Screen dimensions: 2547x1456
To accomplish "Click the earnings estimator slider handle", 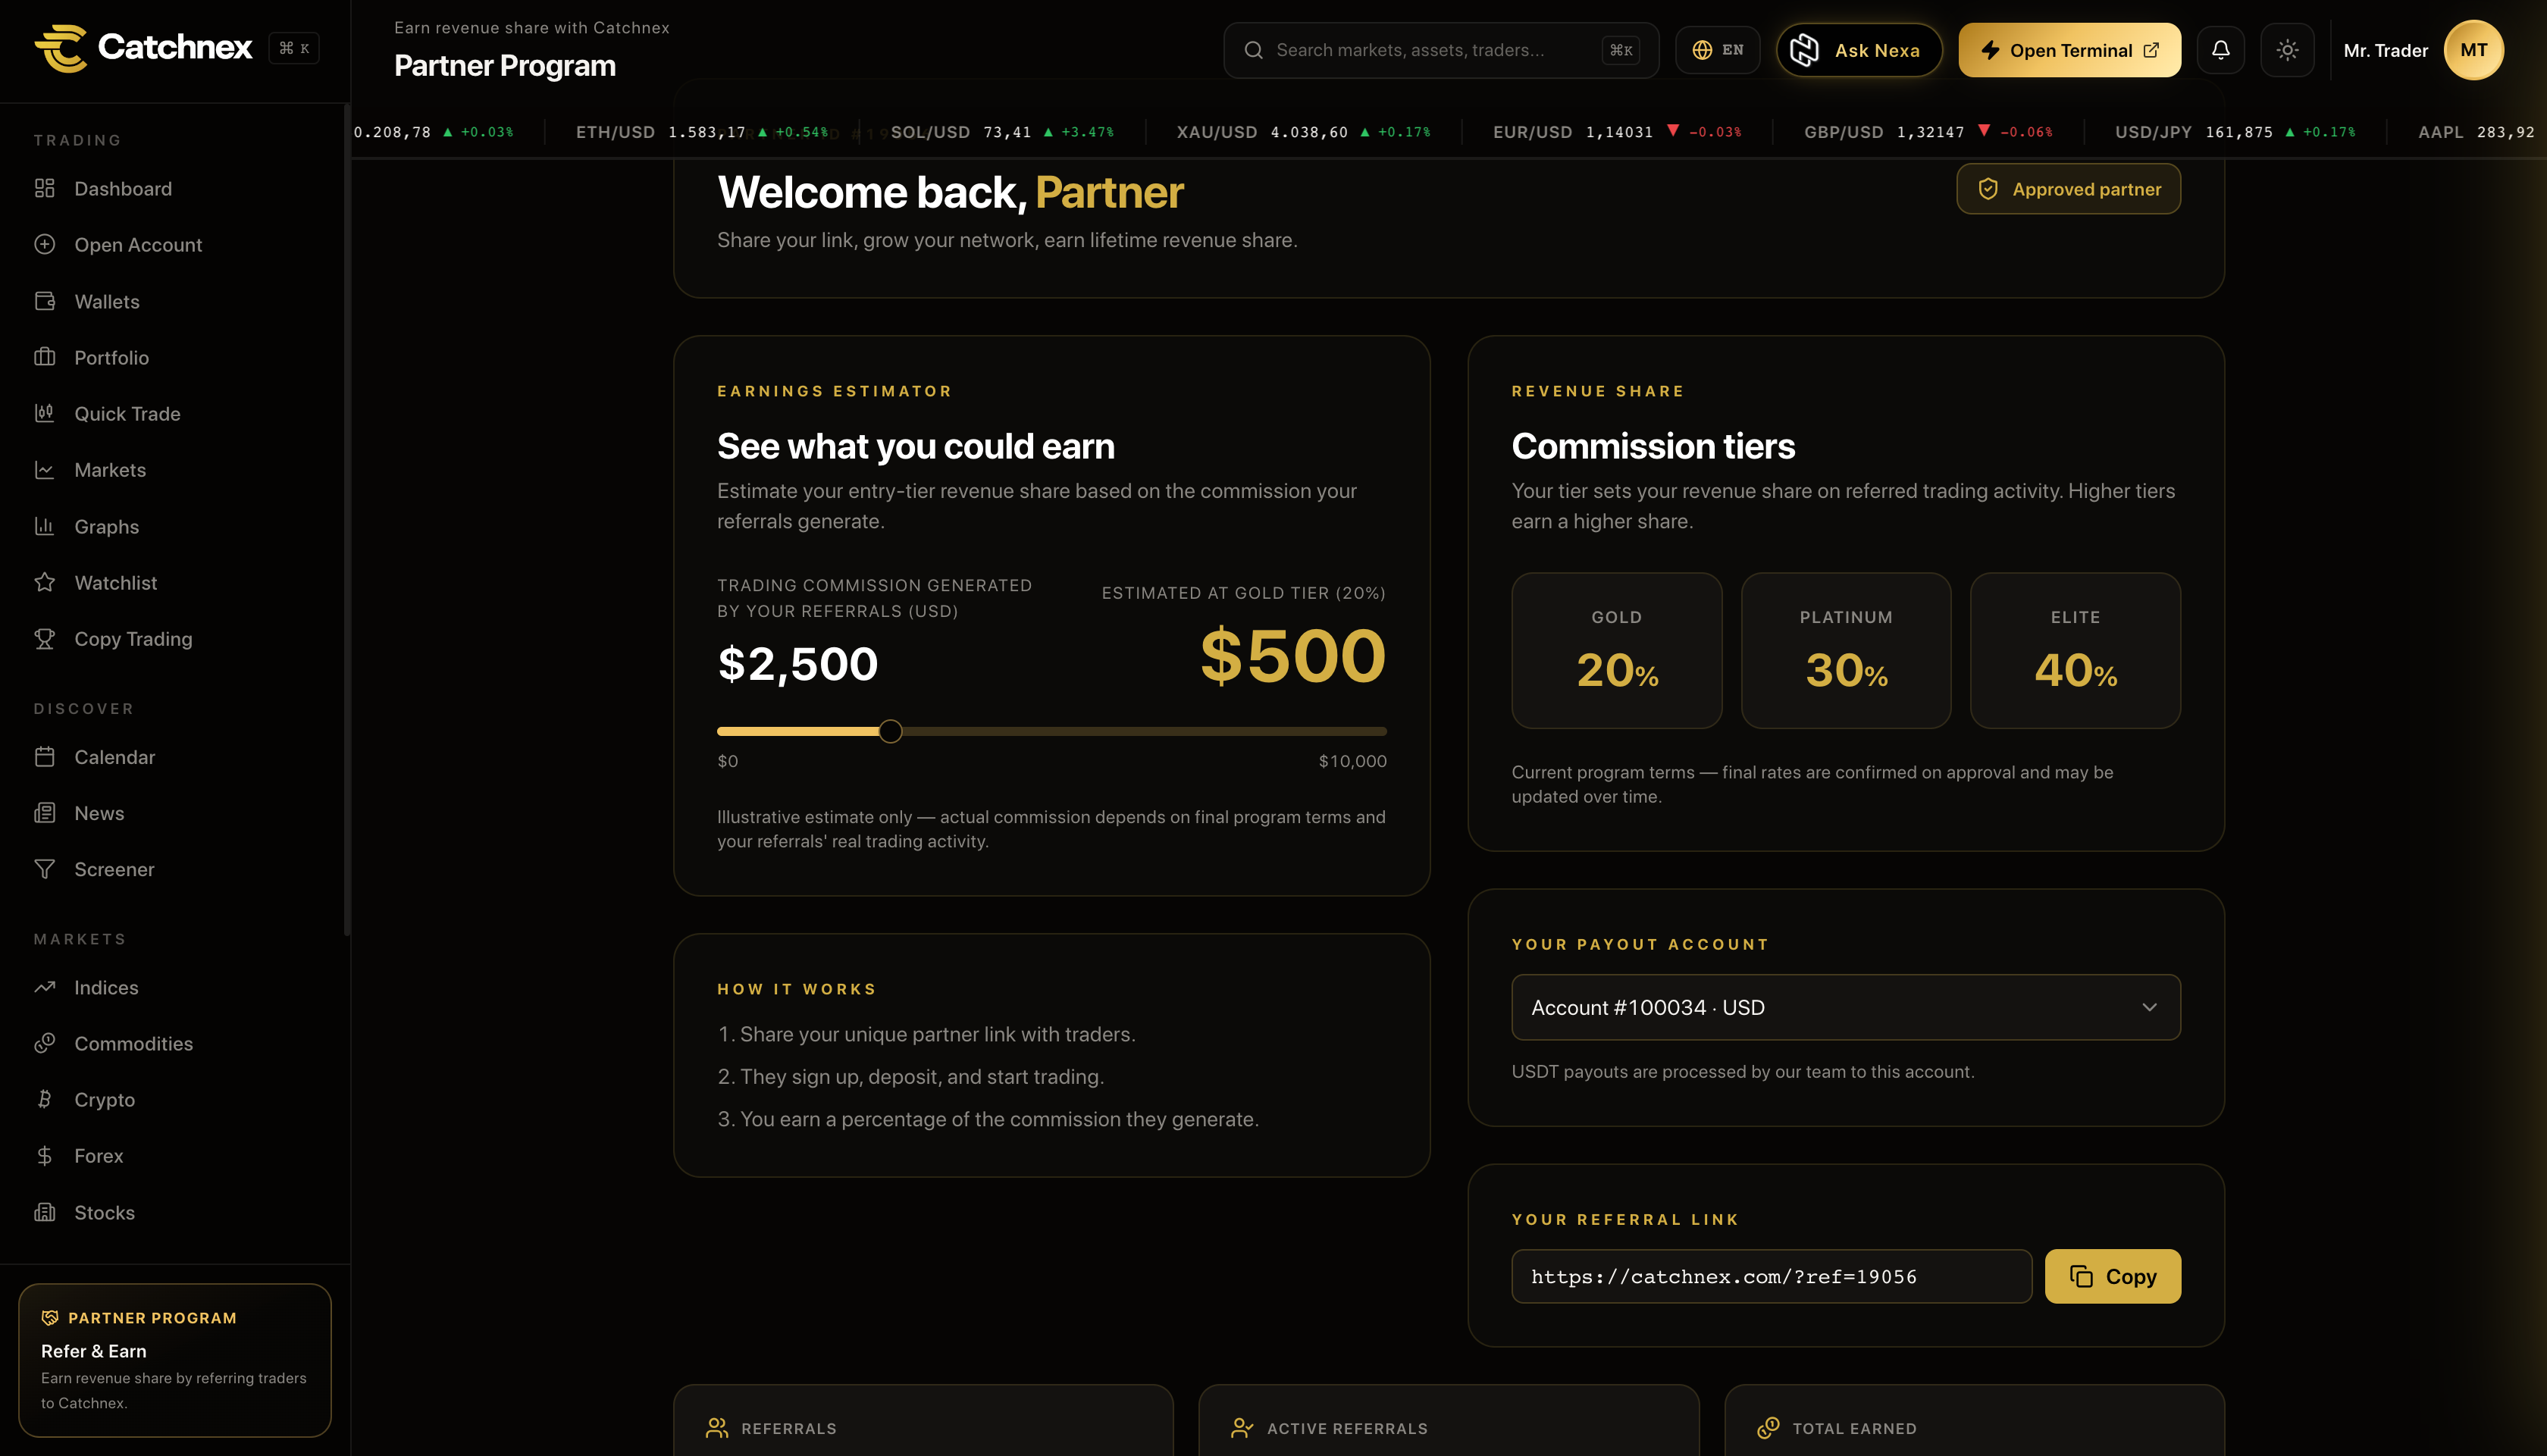I will coord(890,731).
